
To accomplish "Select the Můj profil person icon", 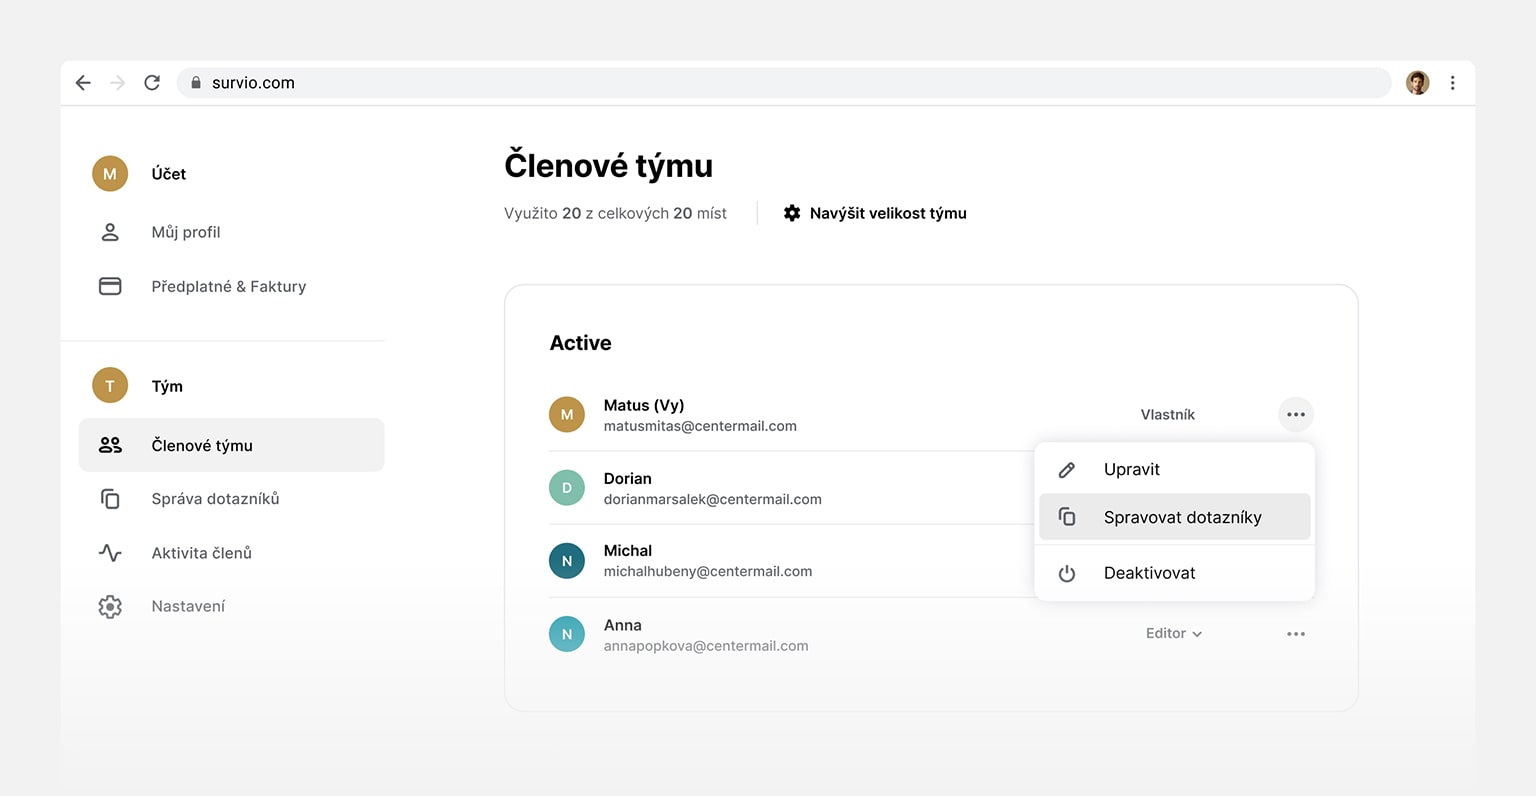I will (110, 231).
